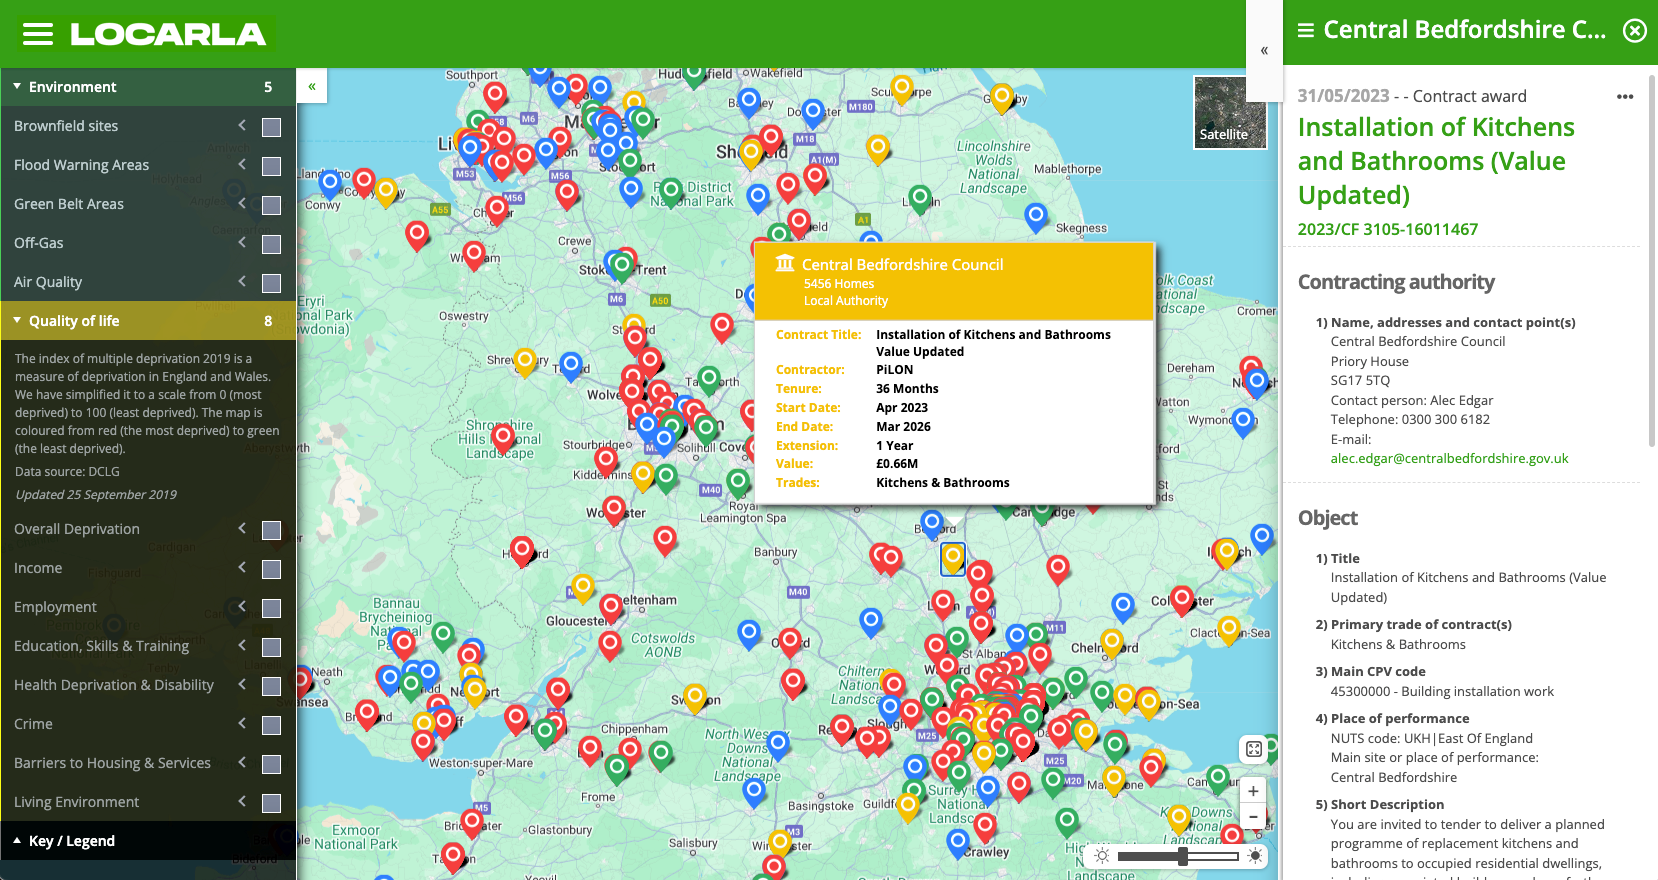1658x880 pixels.
Task: Collapse the right details panel chevron
Action: [1264, 50]
